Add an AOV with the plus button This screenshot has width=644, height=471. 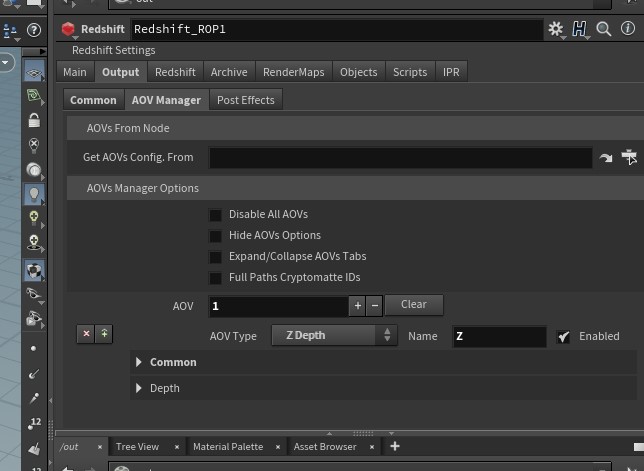tap(357, 306)
